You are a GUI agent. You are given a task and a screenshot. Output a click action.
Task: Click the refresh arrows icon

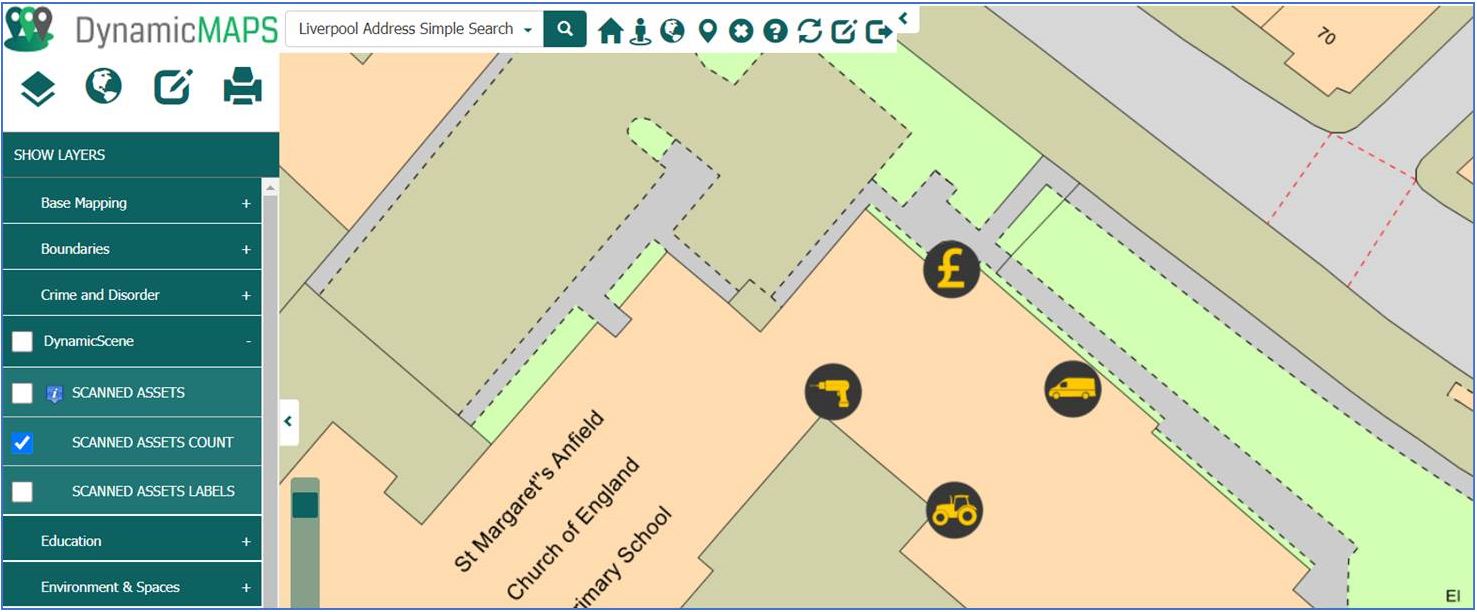[x=809, y=31]
